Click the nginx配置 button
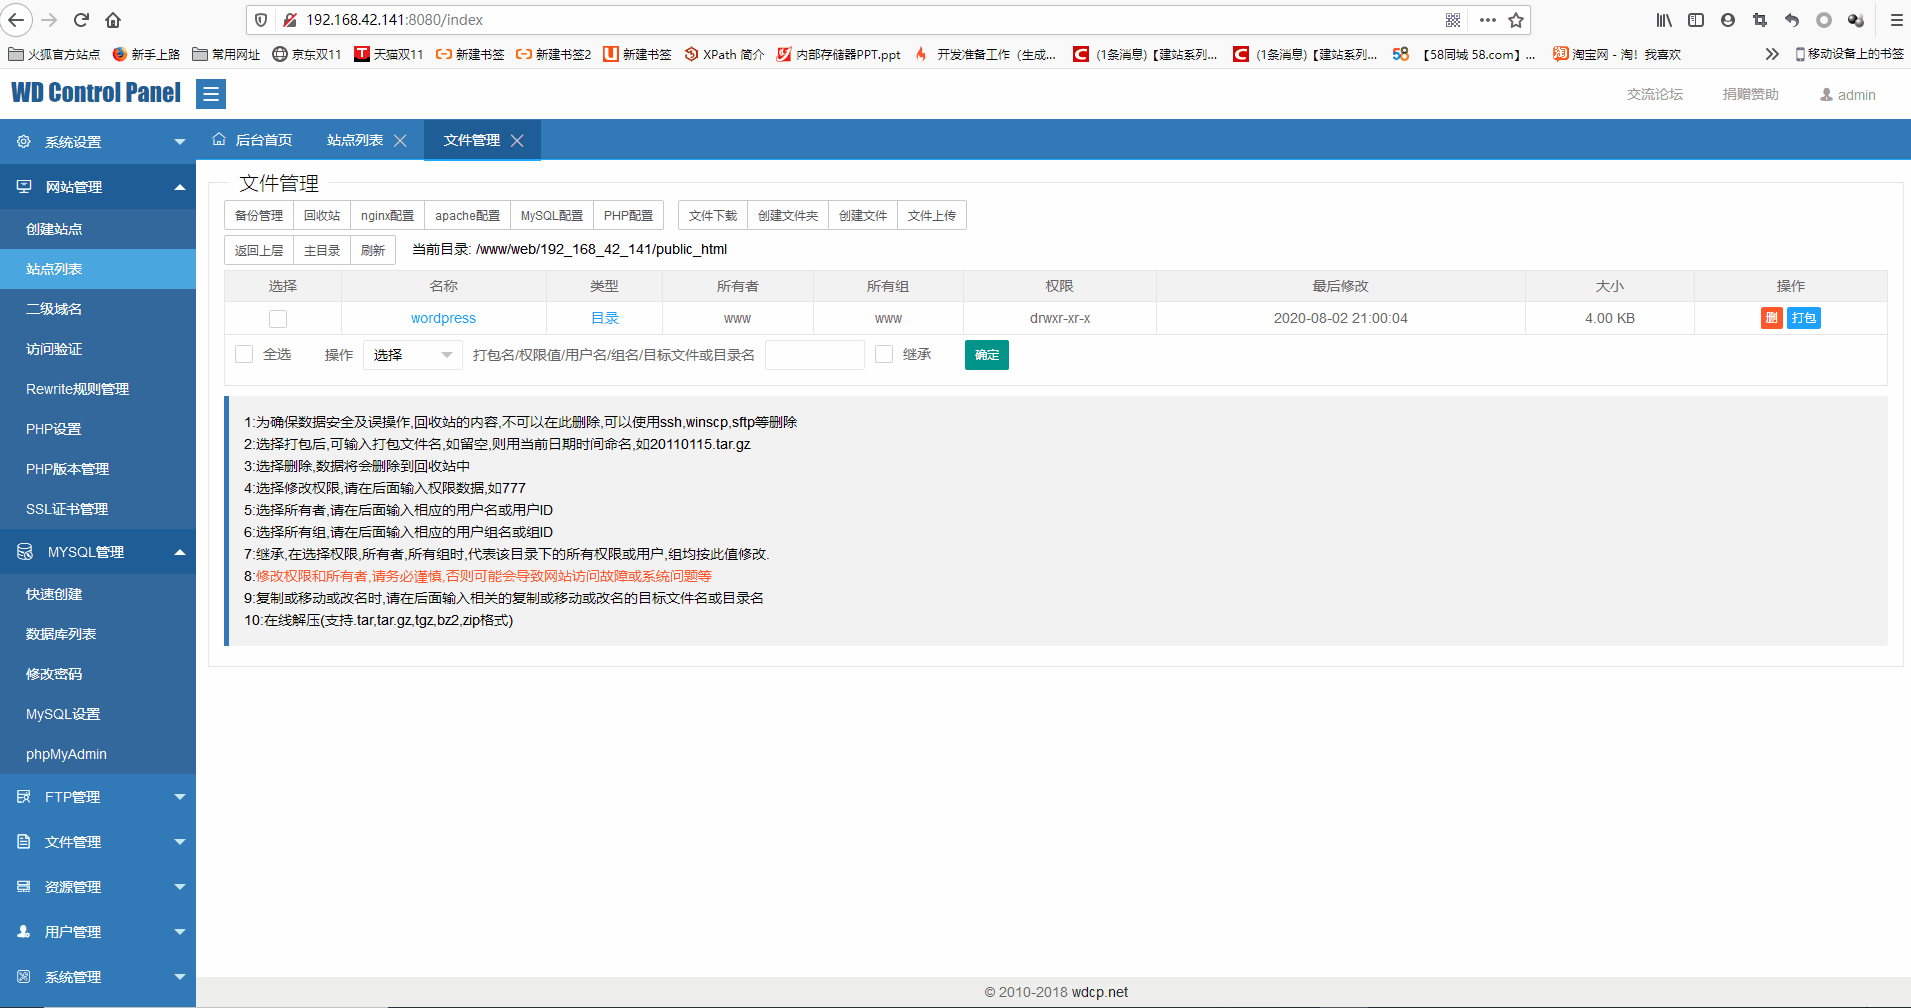Viewport: 1911px width, 1008px height. tap(387, 215)
